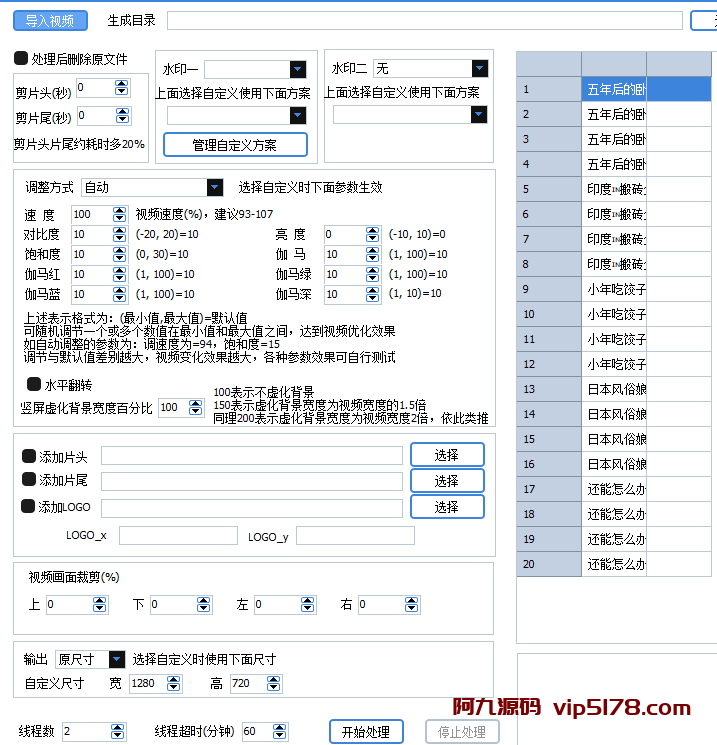The width and height of the screenshot is (717, 745).
Task: Click the 线程数 stepper arrows
Action: coord(117,731)
